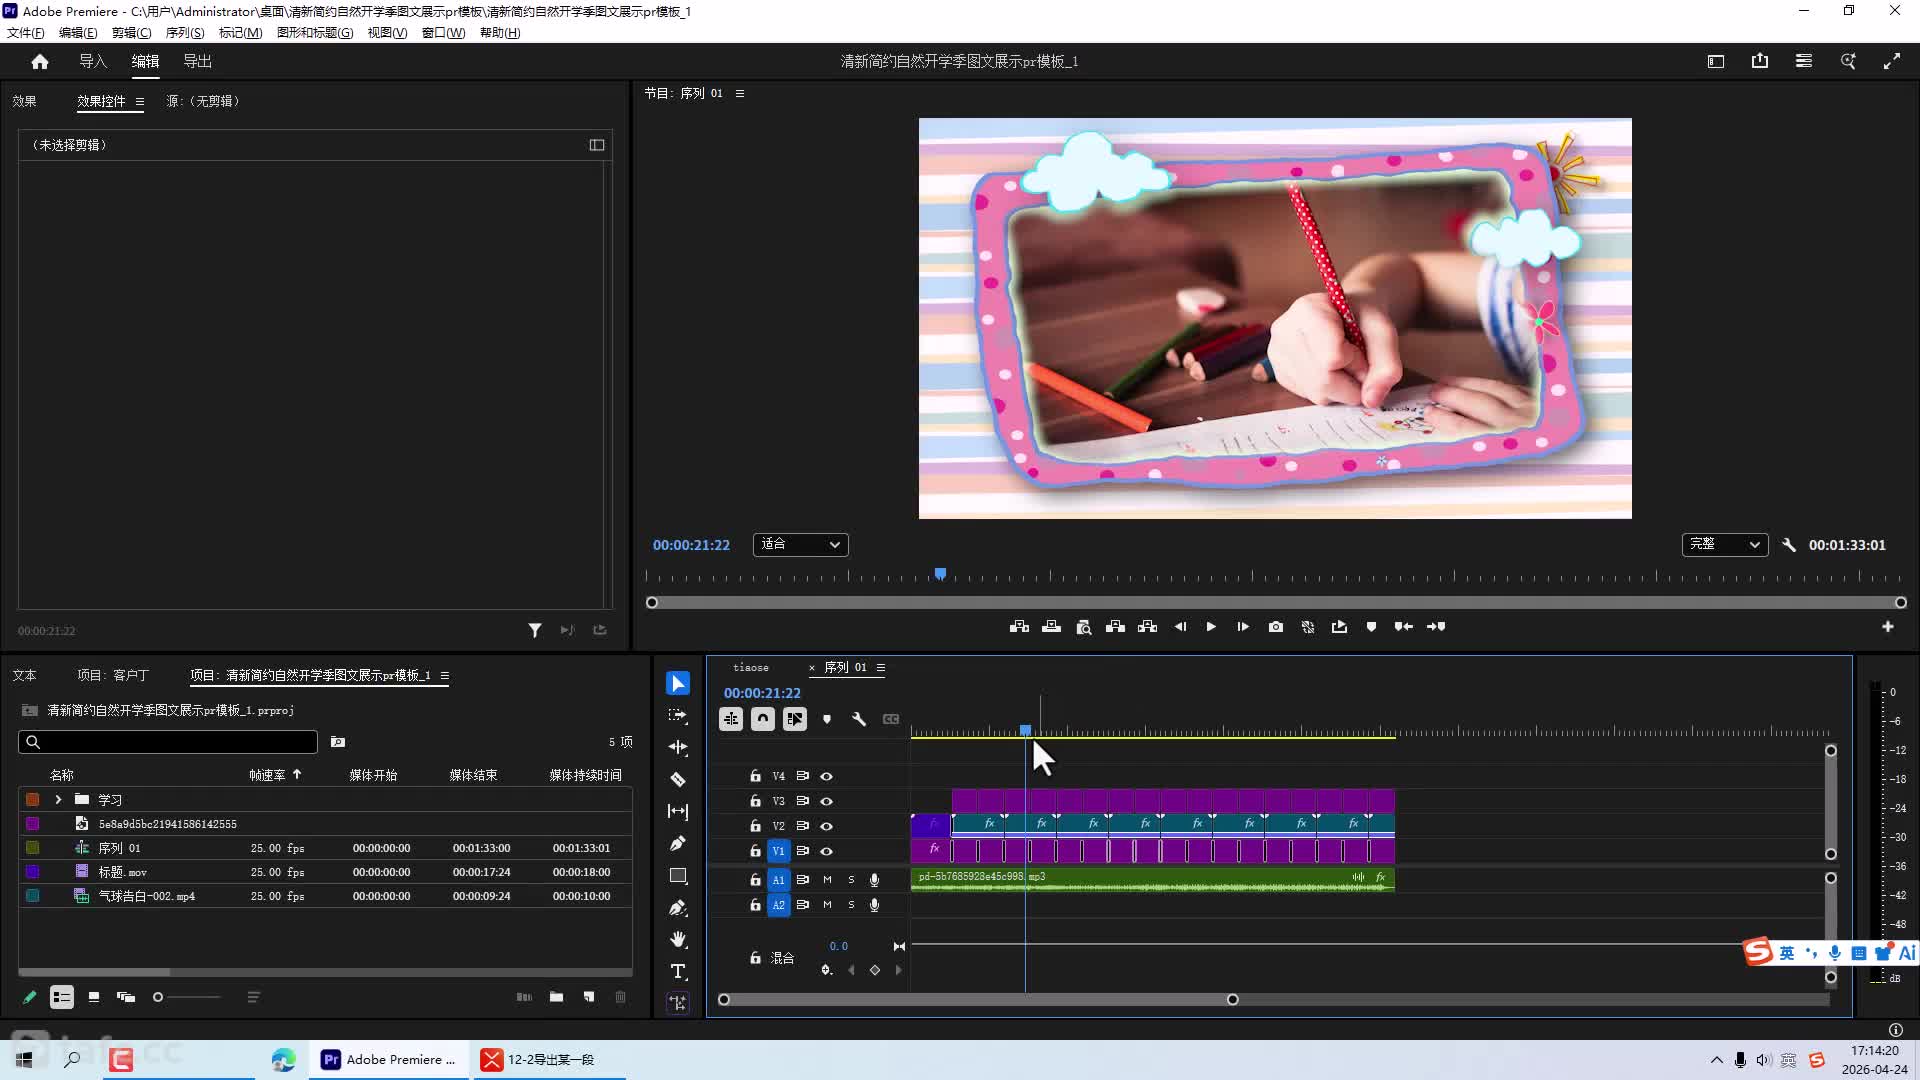
Task: Select the Slip tool
Action: pos(678,811)
